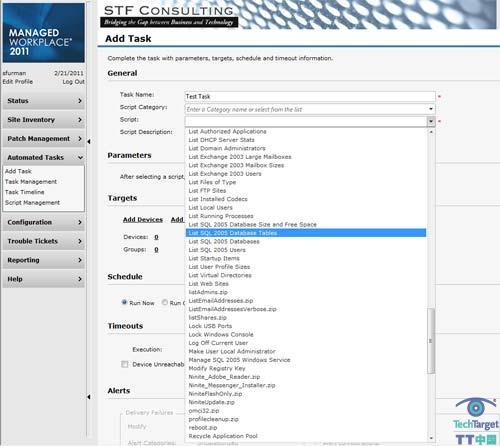The image size is (500, 446).
Task: Collapse the upper sidebar splitter arrow
Action: (89, 142)
